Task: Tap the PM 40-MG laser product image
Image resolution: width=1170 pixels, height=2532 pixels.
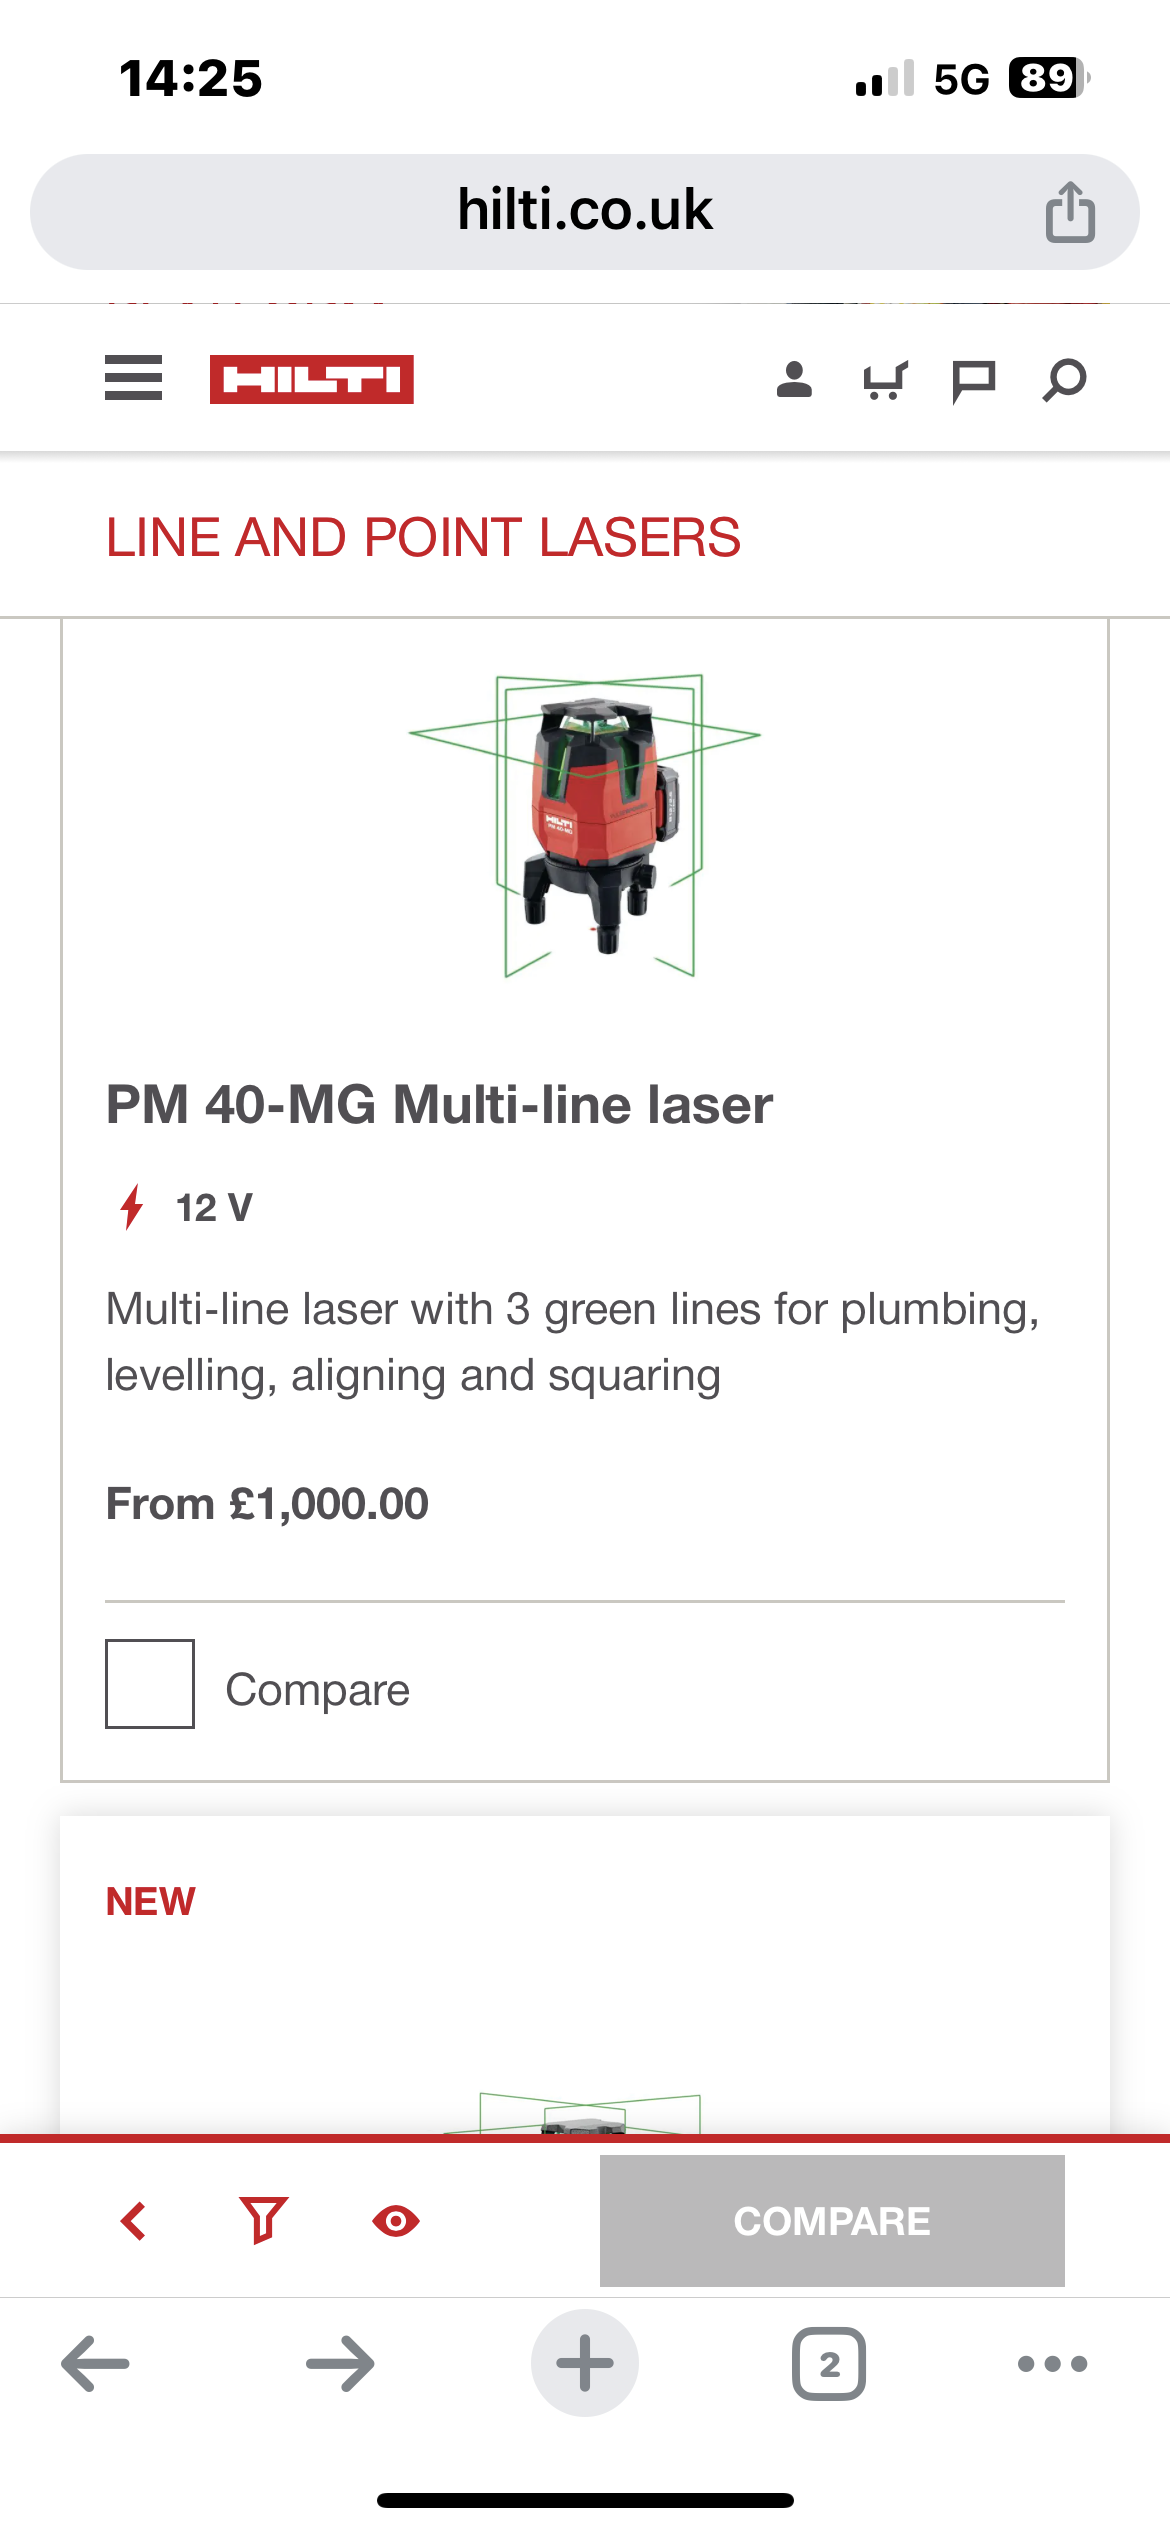Action: [x=585, y=825]
